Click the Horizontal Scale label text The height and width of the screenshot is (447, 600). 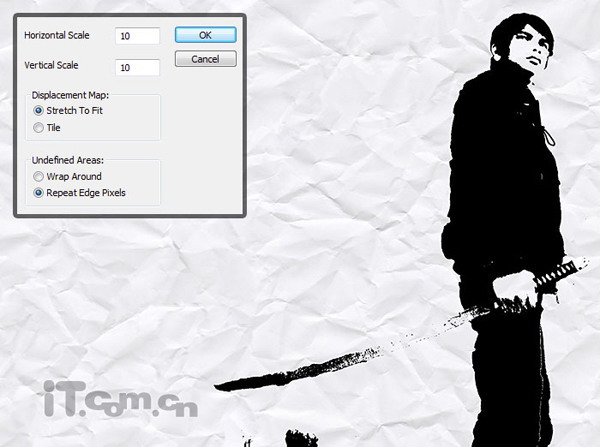(x=57, y=35)
